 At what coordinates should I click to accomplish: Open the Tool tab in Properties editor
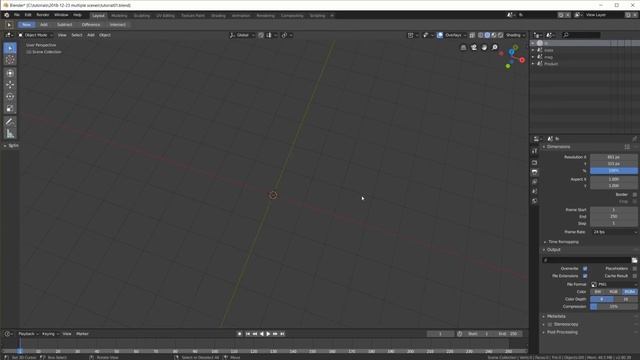[x=535, y=151]
